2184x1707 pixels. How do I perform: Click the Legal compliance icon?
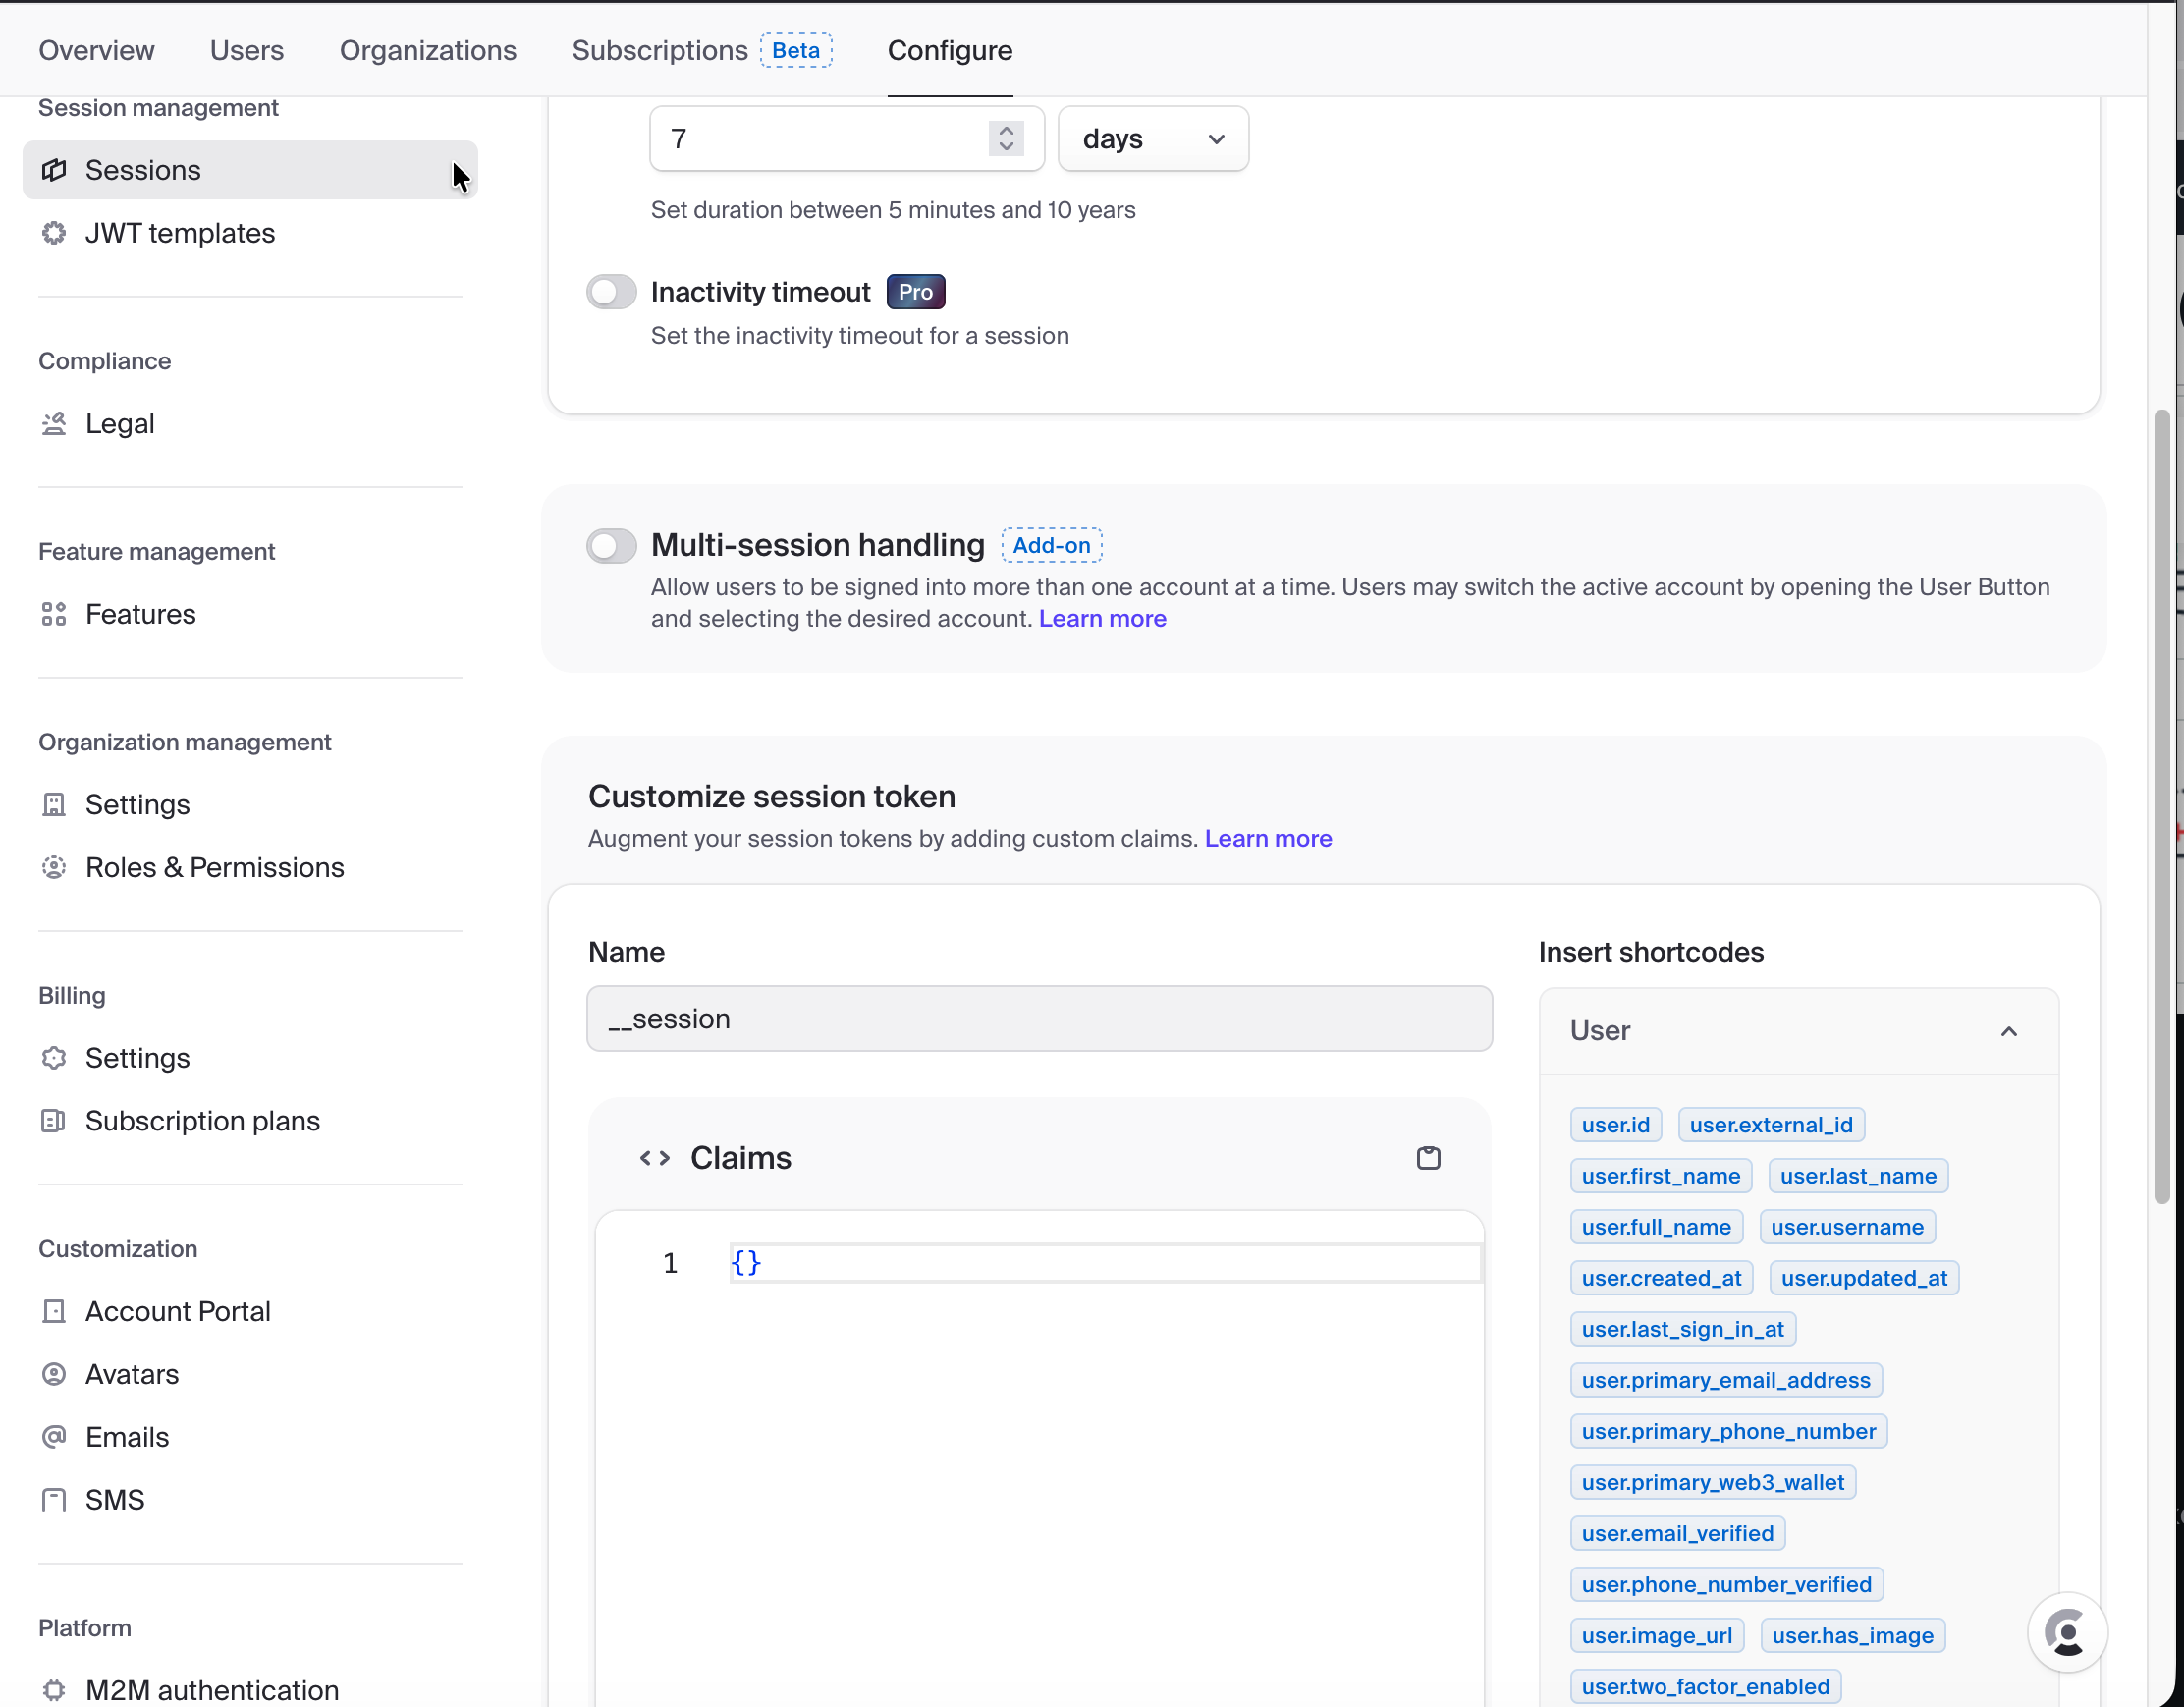(54, 423)
